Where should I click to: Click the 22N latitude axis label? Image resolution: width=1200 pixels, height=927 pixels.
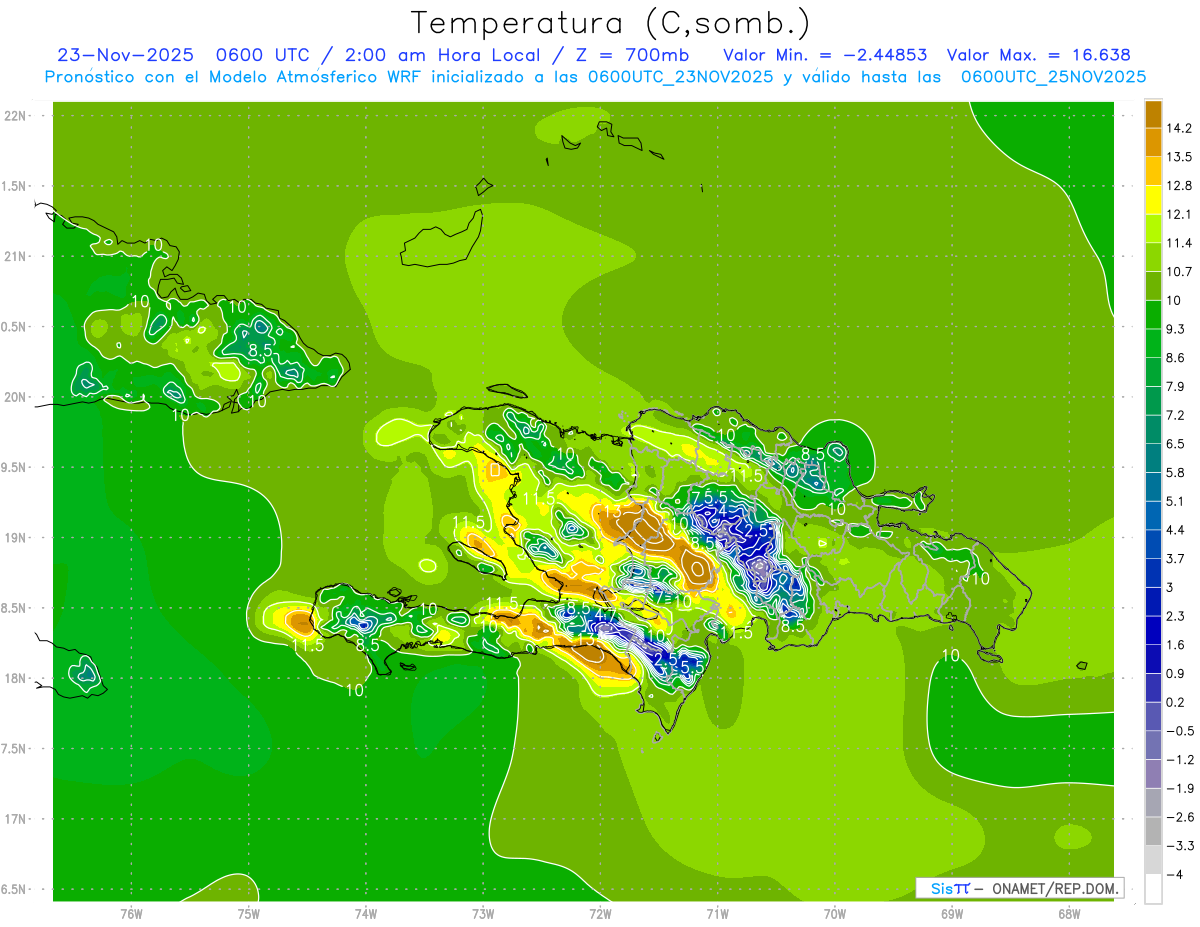tap(16, 116)
